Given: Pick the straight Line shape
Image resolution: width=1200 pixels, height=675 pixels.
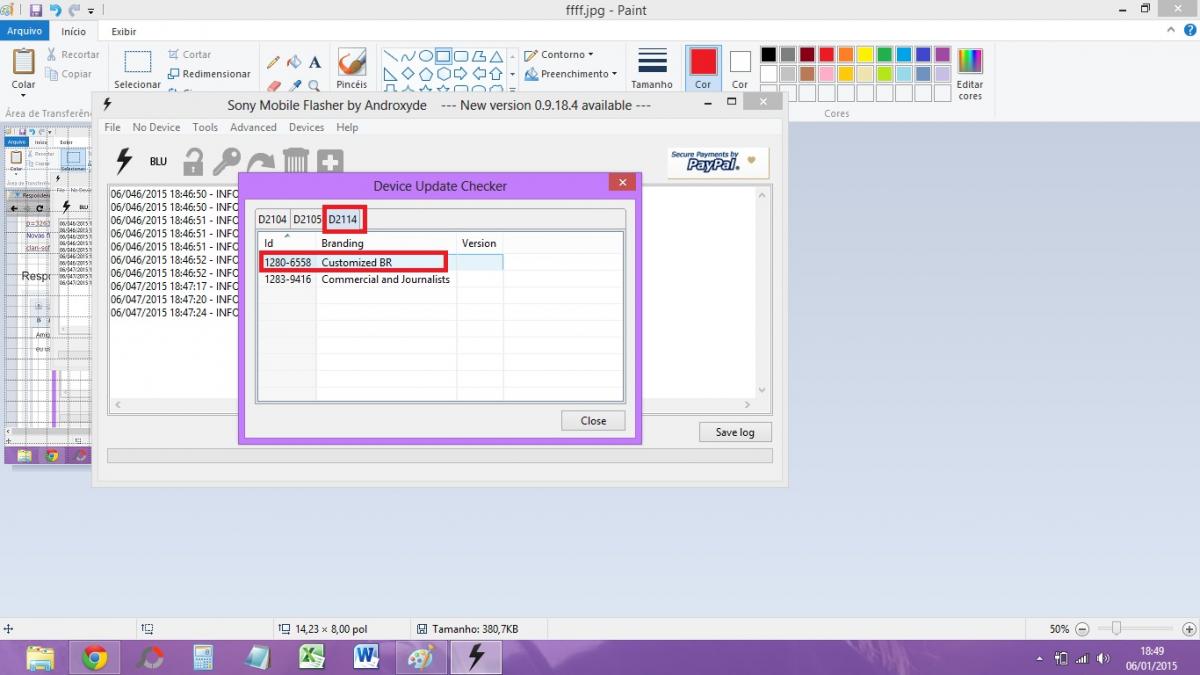Looking at the screenshot, I should coord(390,56).
